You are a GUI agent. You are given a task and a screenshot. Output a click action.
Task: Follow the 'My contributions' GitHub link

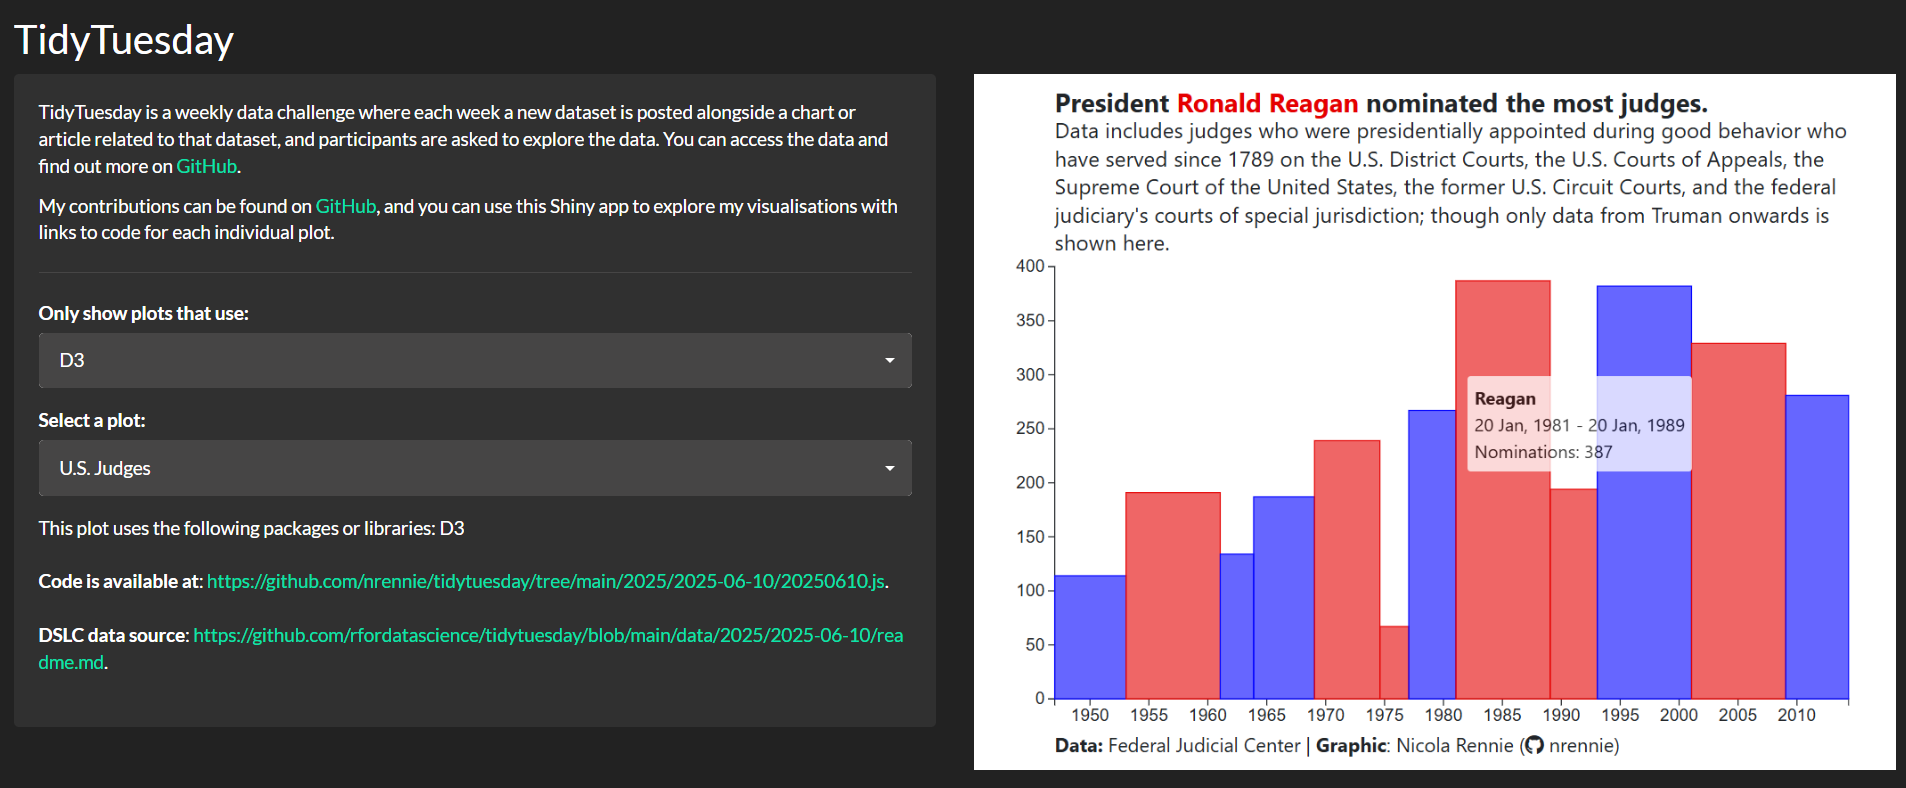(345, 206)
